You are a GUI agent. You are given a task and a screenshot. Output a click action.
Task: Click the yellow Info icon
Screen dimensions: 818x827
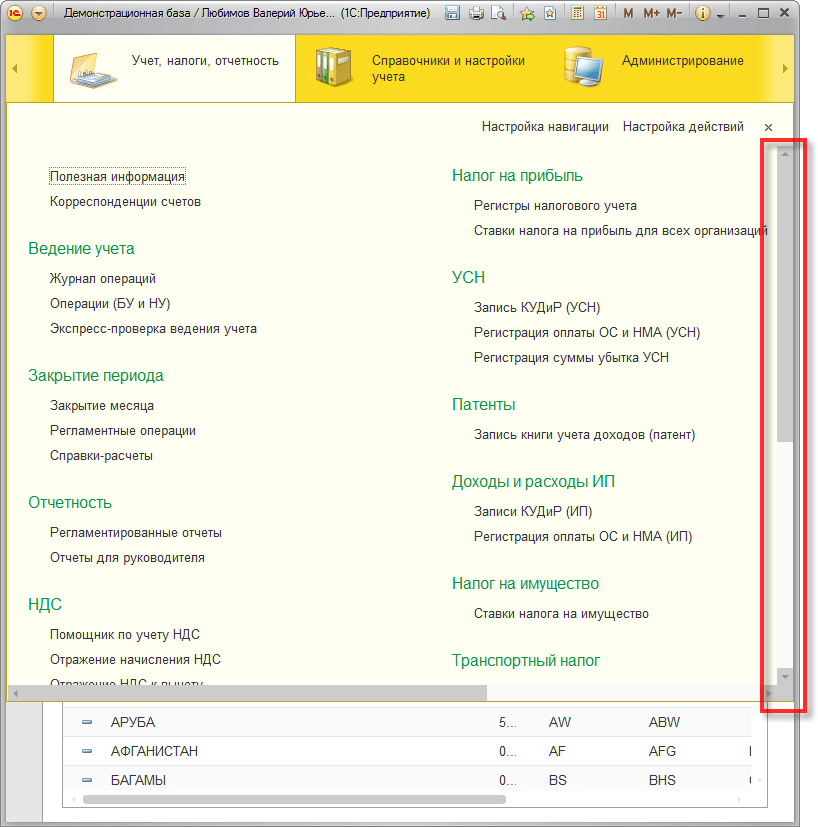point(702,13)
